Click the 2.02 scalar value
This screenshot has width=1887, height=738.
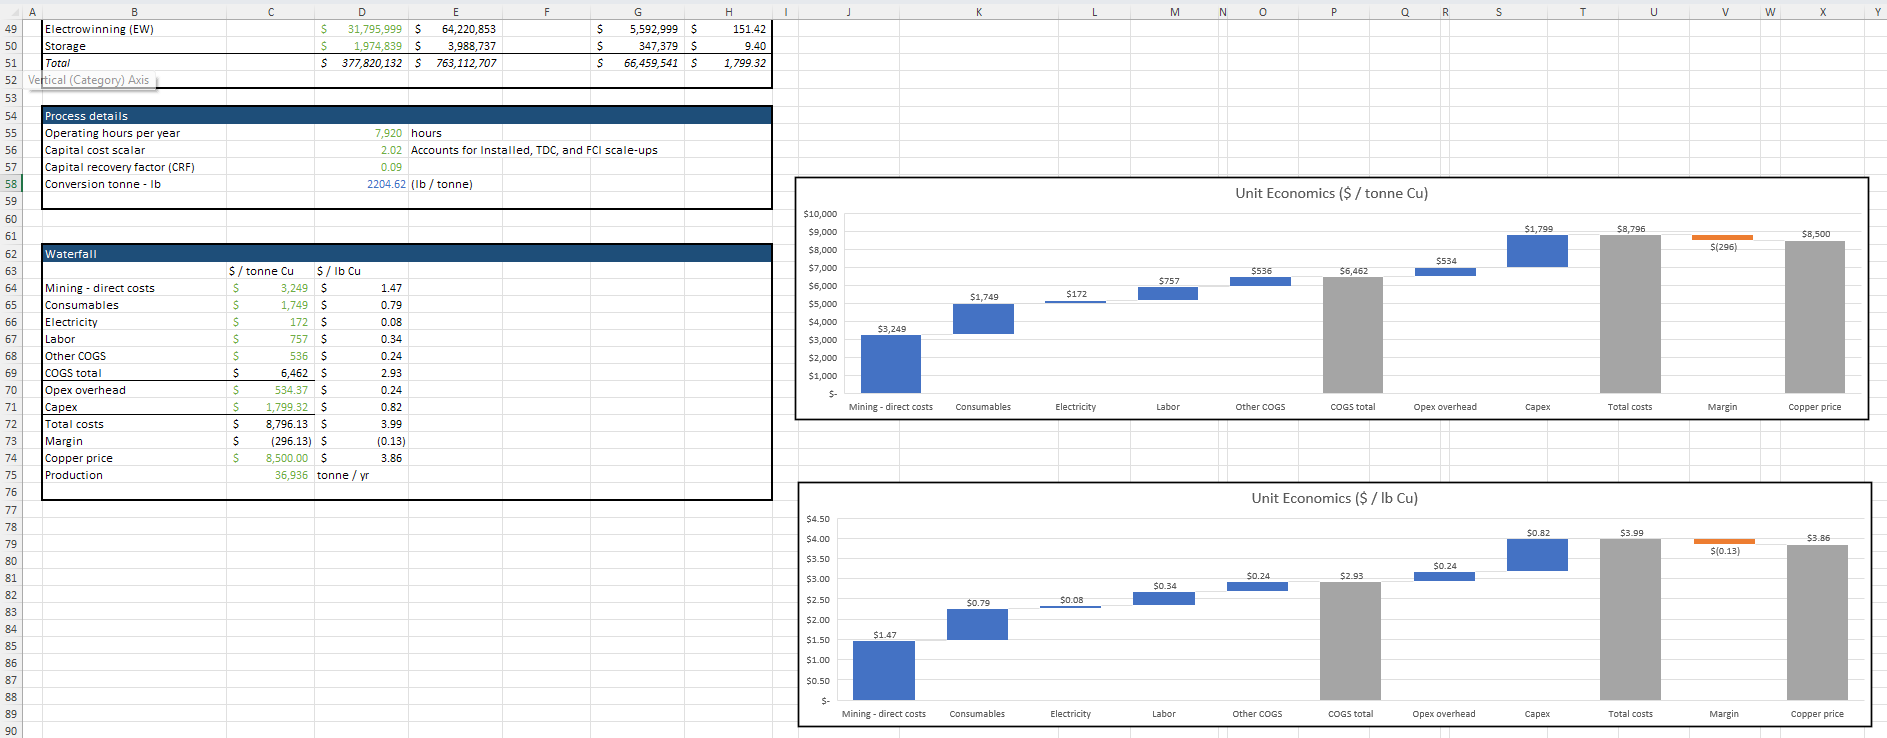pos(361,150)
